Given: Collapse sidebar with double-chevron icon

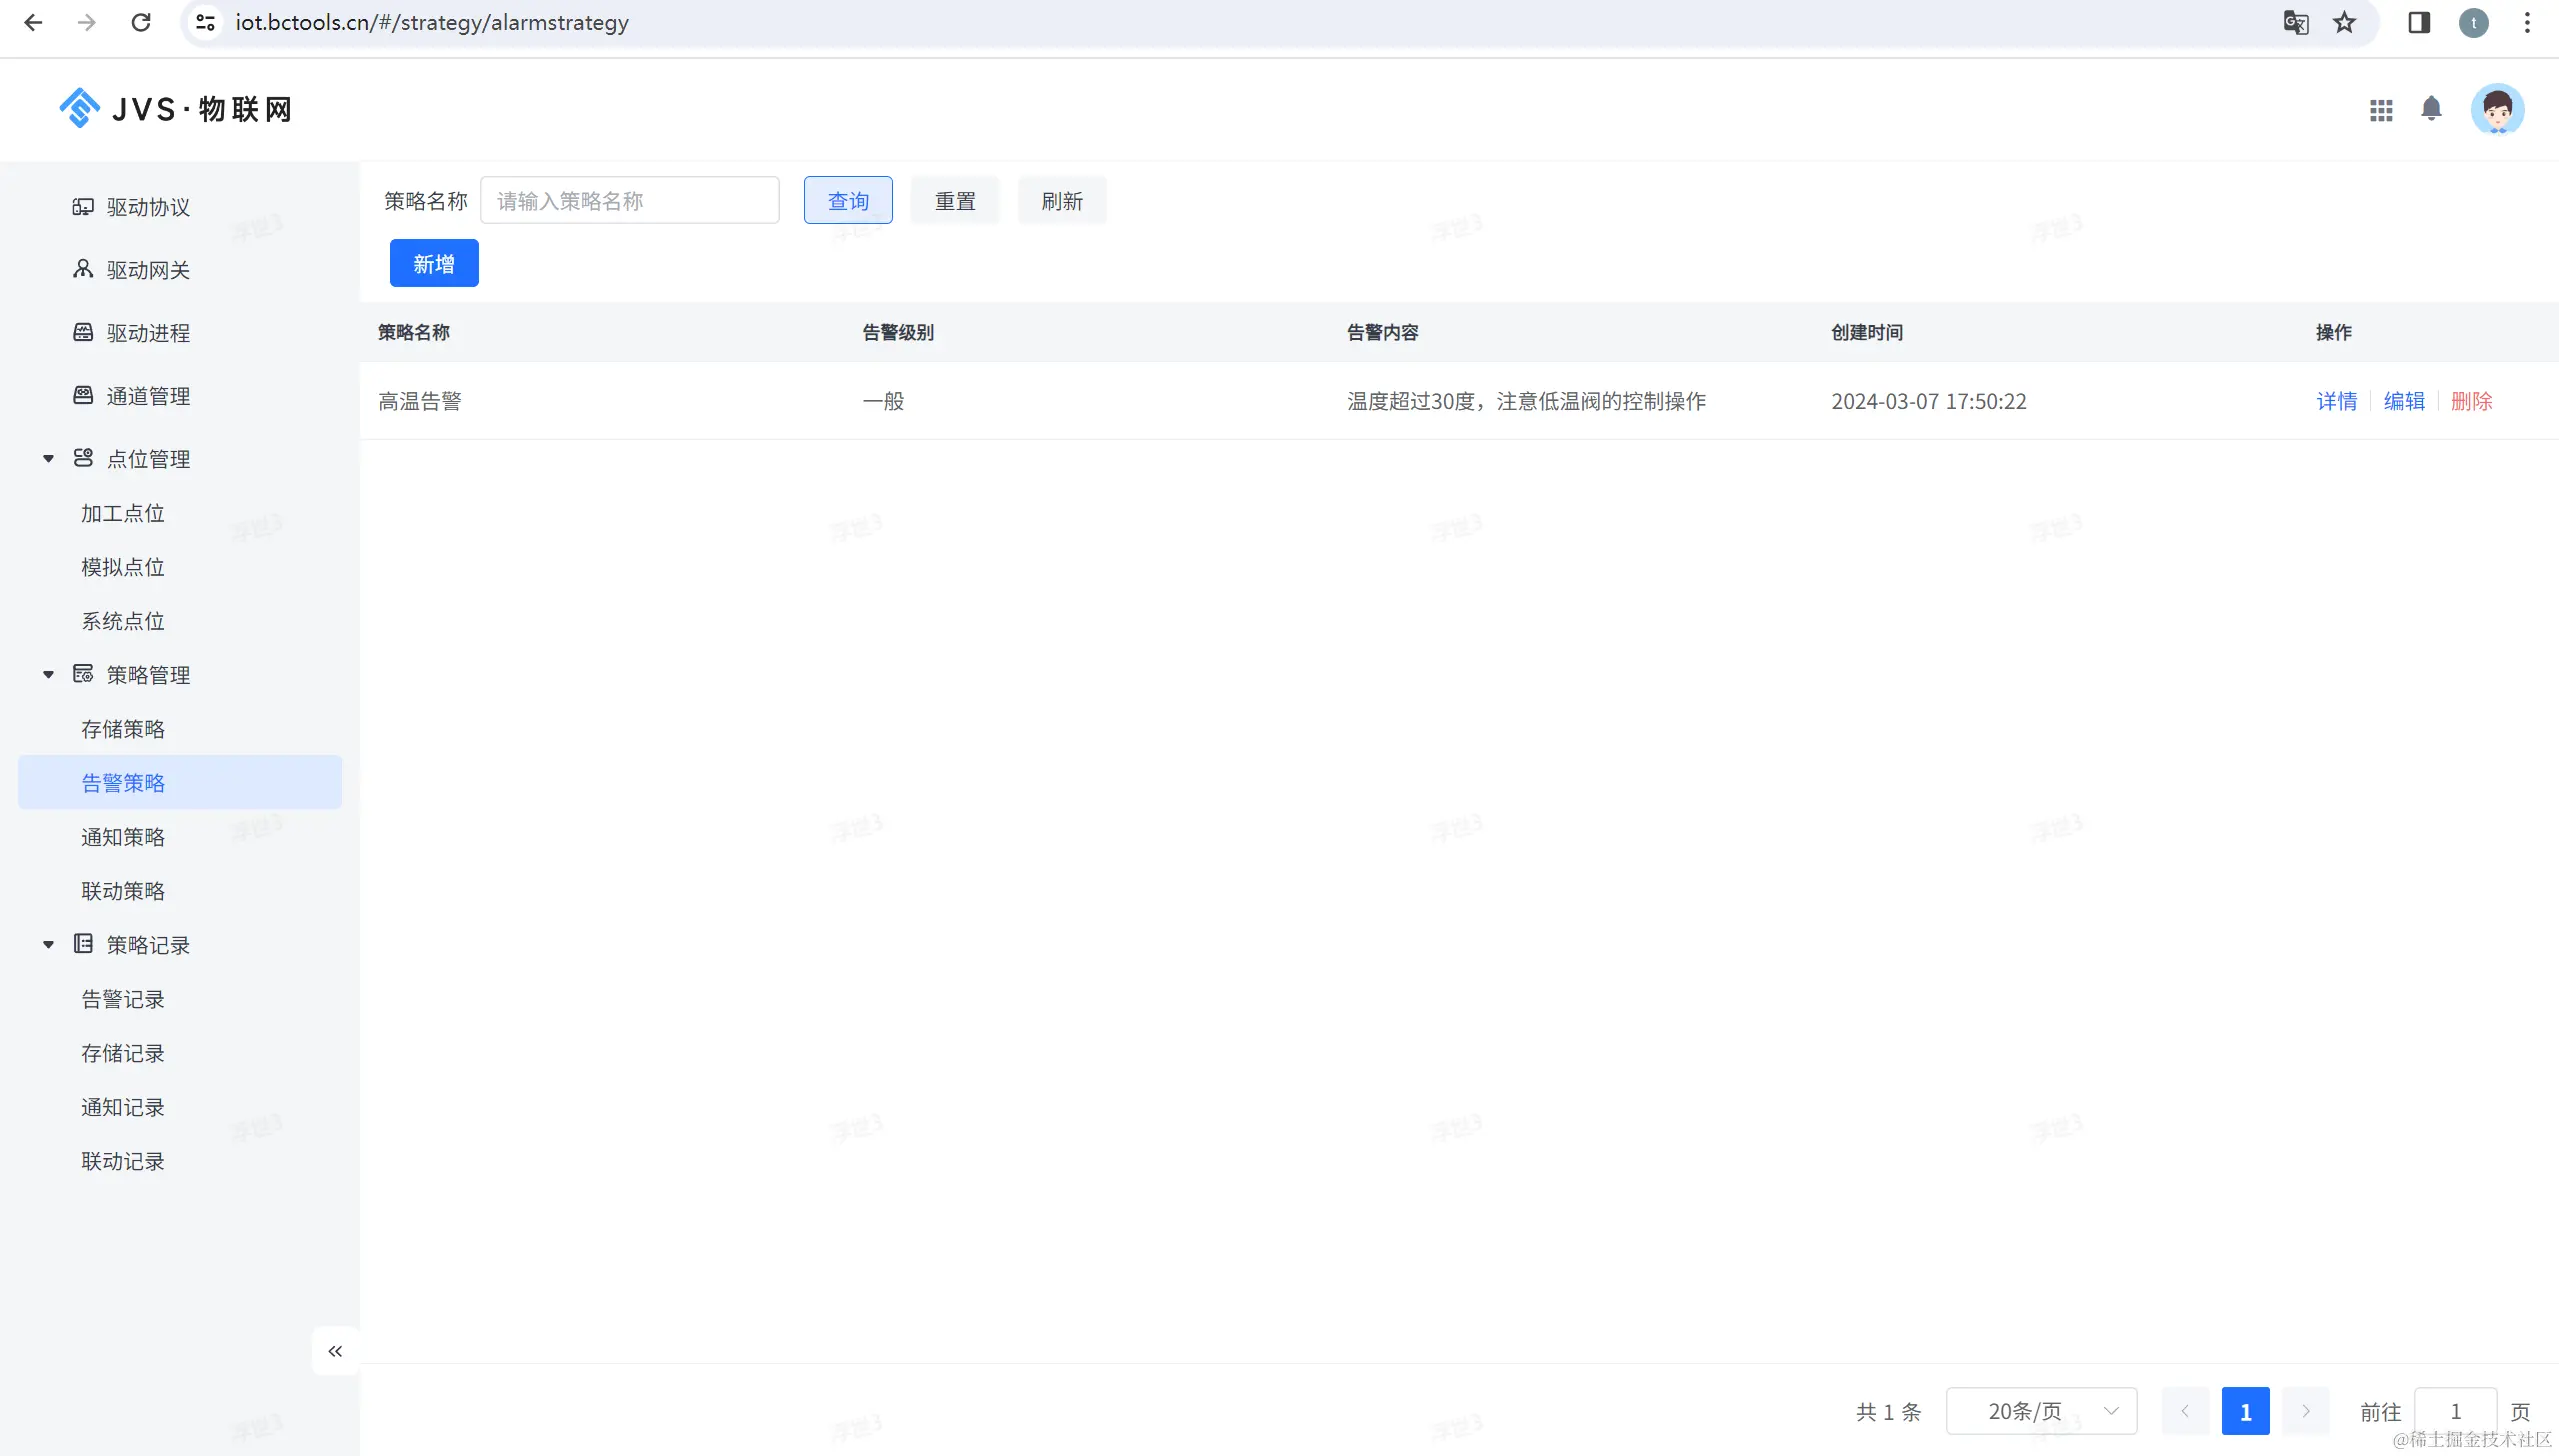Looking at the screenshot, I should click(x=335, y=1351).
